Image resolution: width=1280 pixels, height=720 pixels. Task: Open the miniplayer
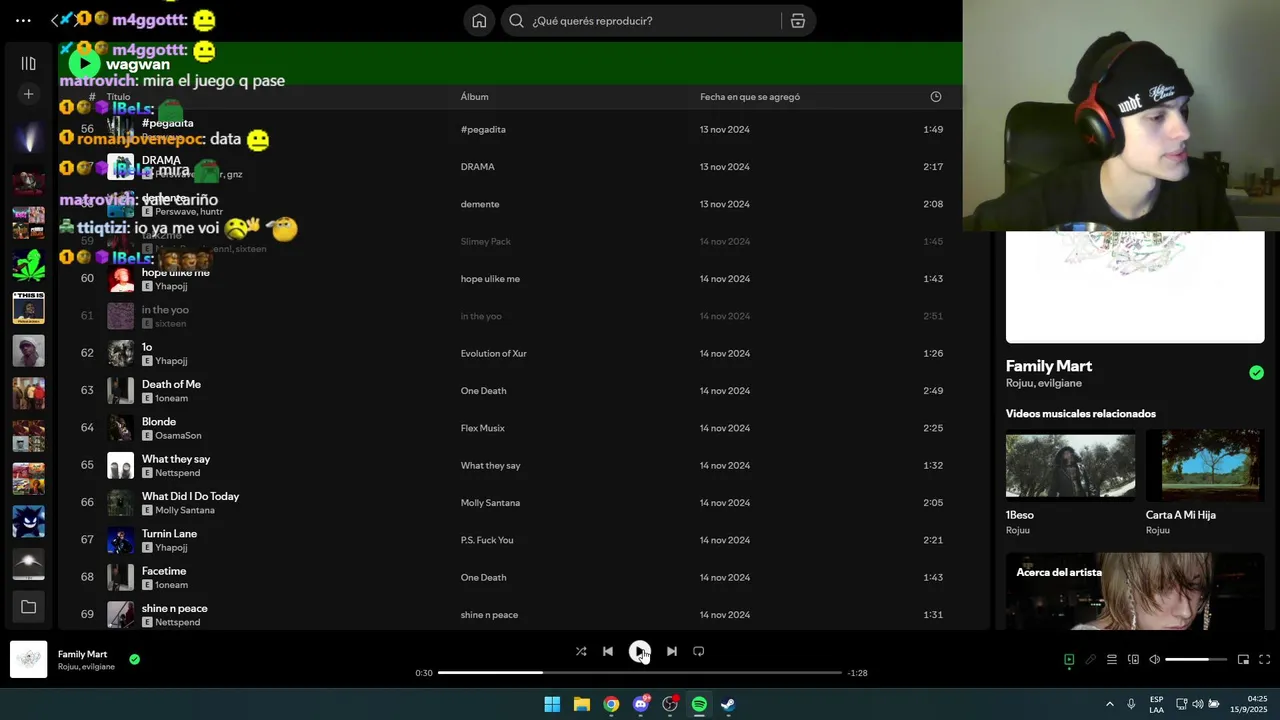point(1243,660)
